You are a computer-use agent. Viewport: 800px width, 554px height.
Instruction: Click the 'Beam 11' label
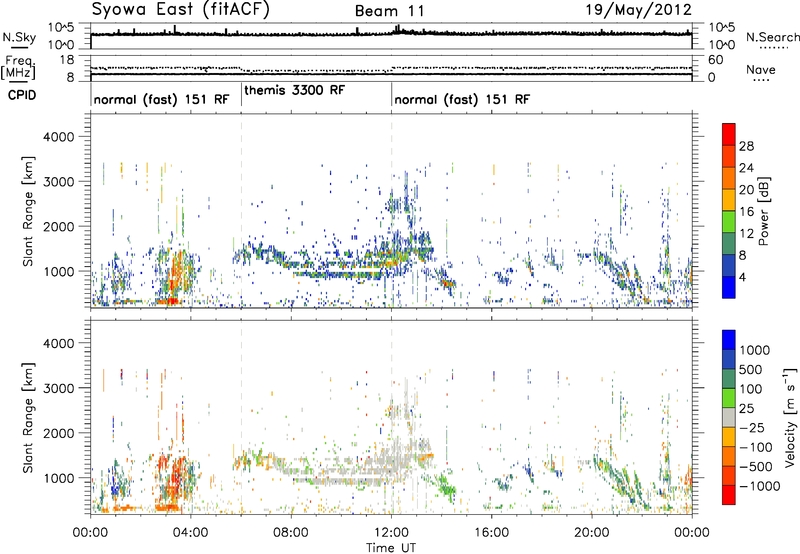pos(389,11)
